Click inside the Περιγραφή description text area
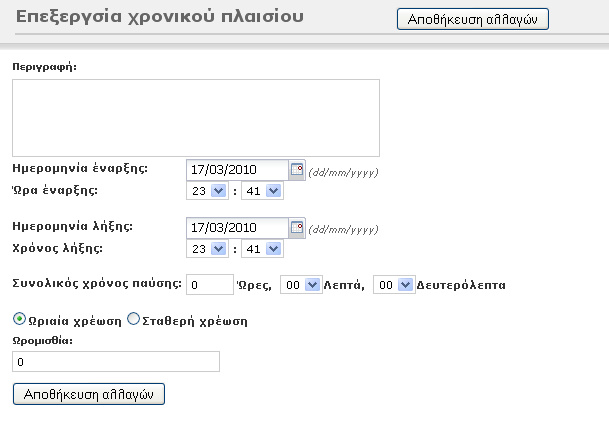This screenshot has height=421, width=609. (x=195, y=118)
